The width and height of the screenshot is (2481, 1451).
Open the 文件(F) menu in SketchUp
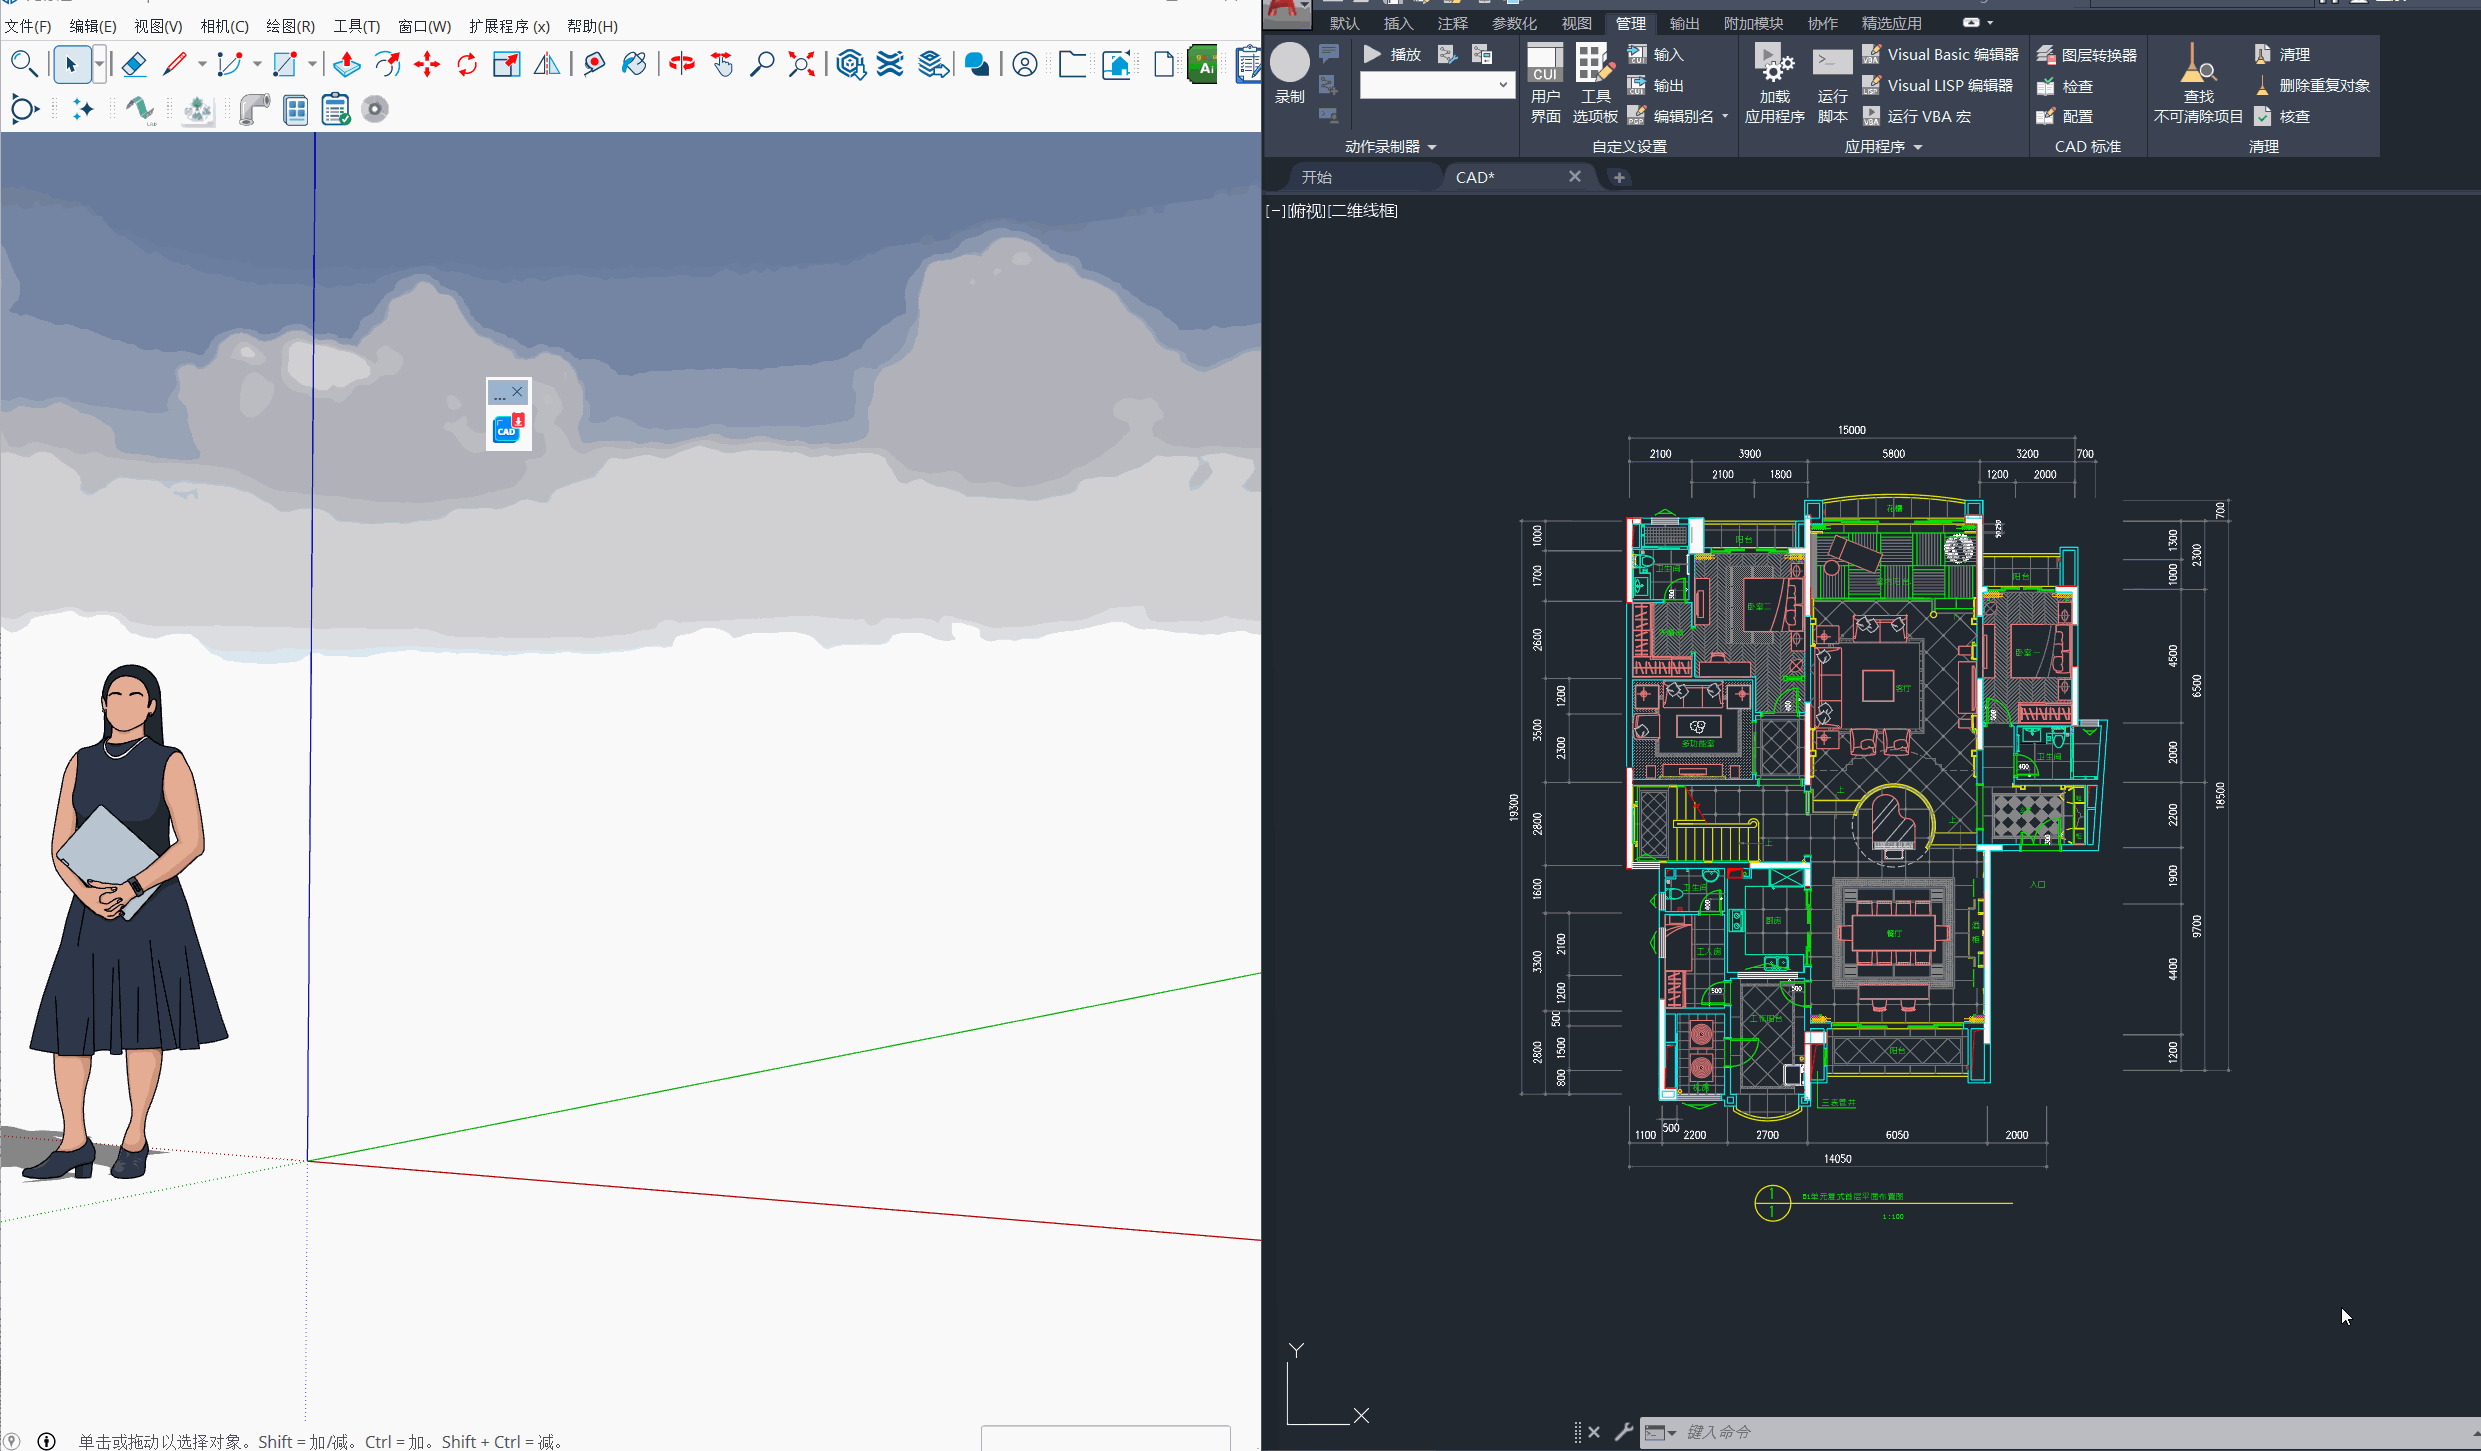(x=28, y=26)
